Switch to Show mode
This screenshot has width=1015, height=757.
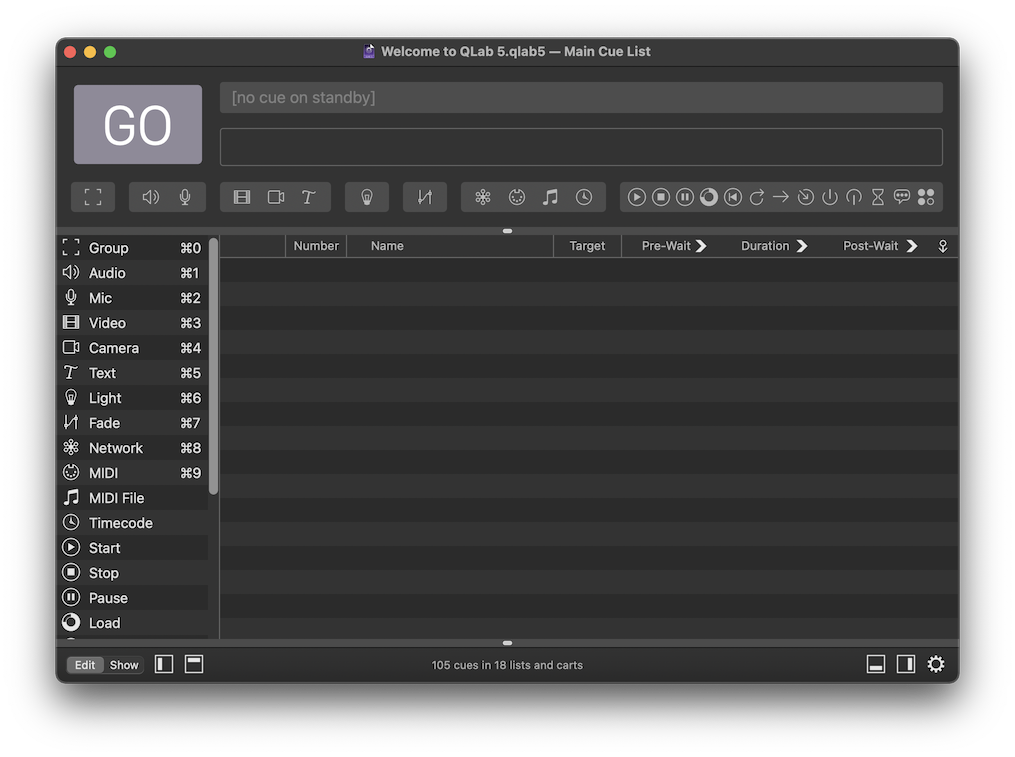point(124,665)
